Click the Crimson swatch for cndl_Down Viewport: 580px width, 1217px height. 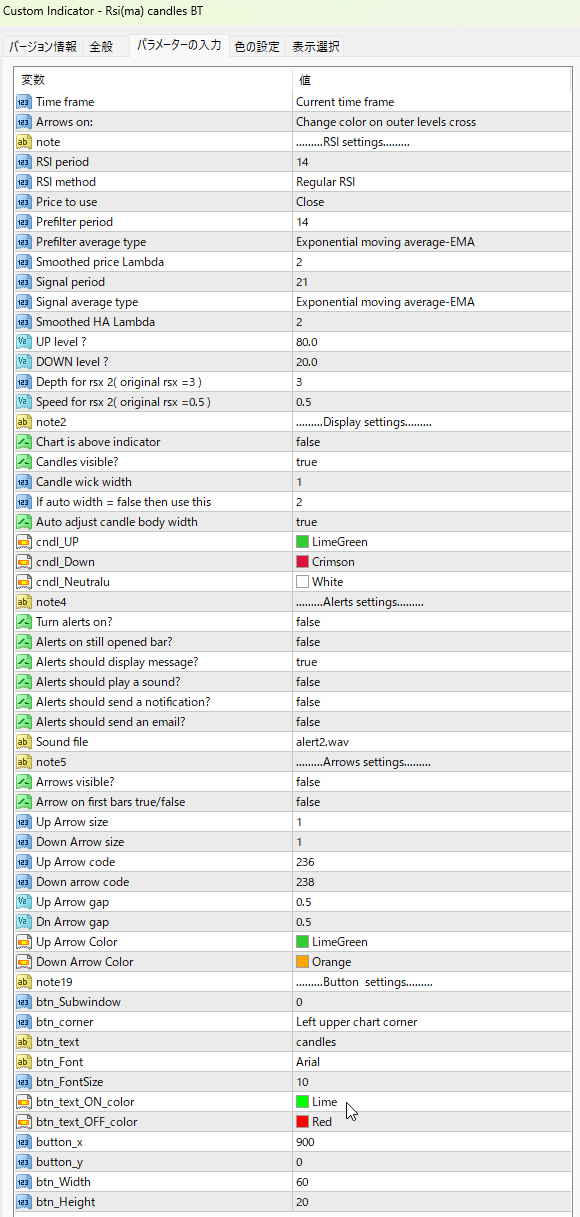click(x=302, y=562)
